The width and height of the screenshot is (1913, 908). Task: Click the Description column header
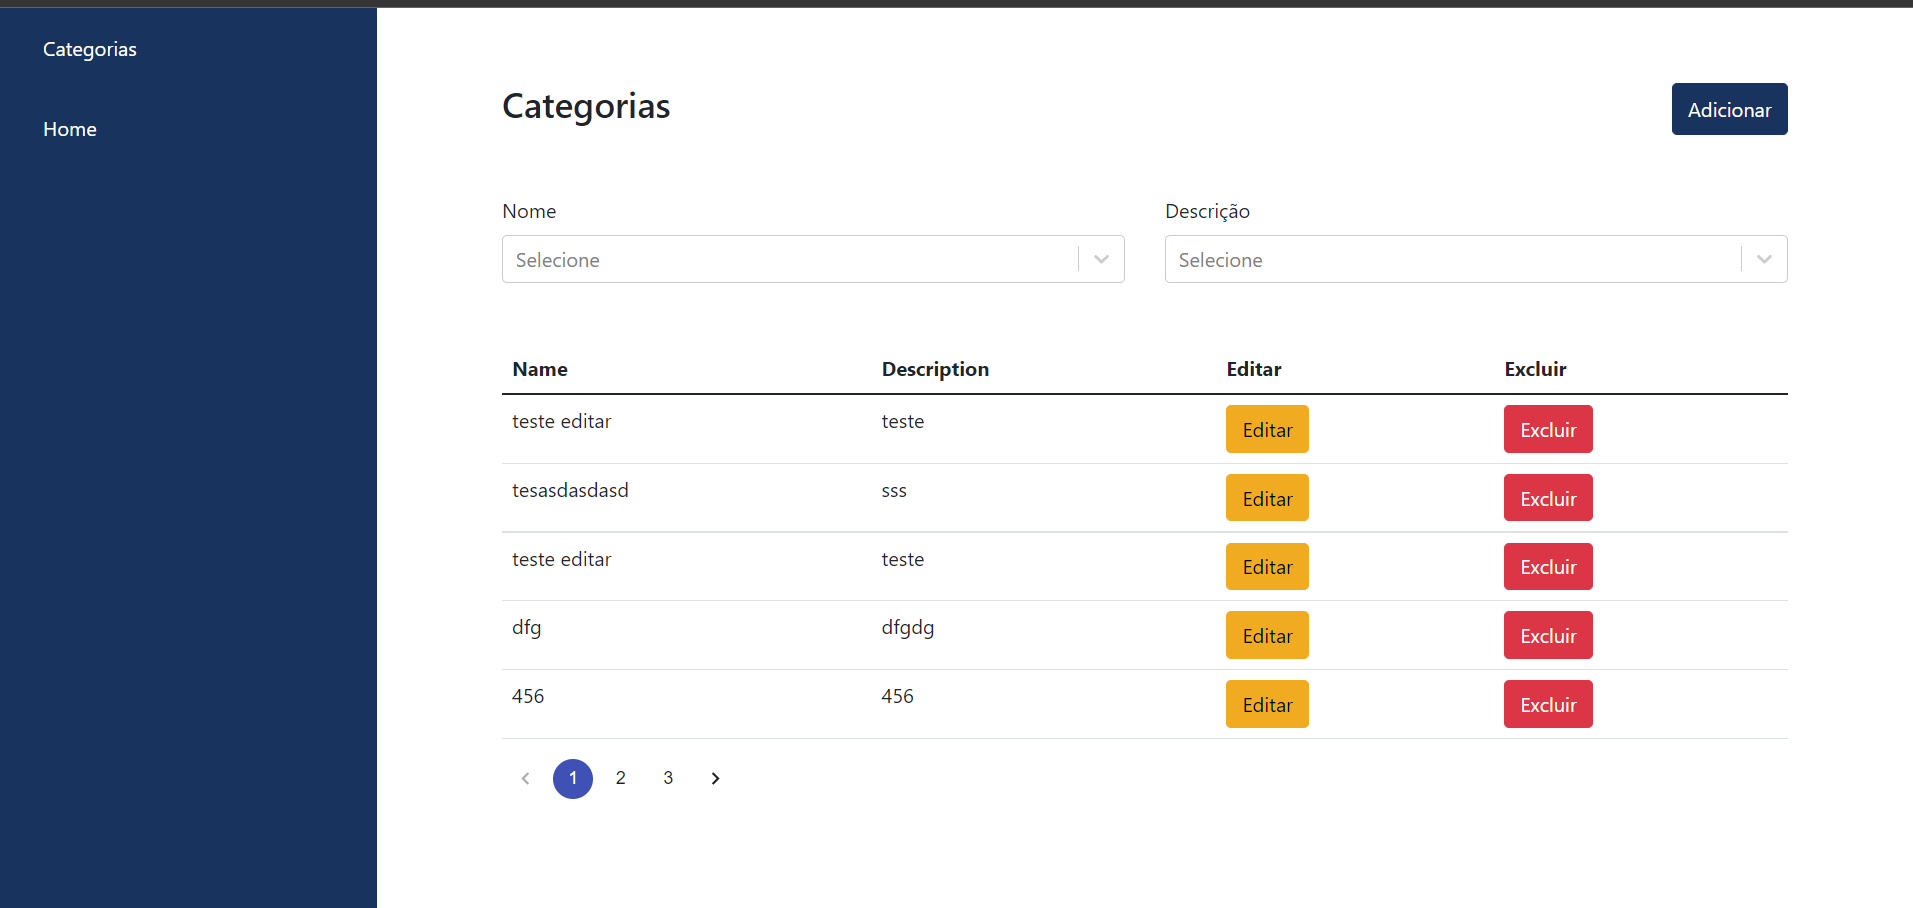tap(934, 369)
